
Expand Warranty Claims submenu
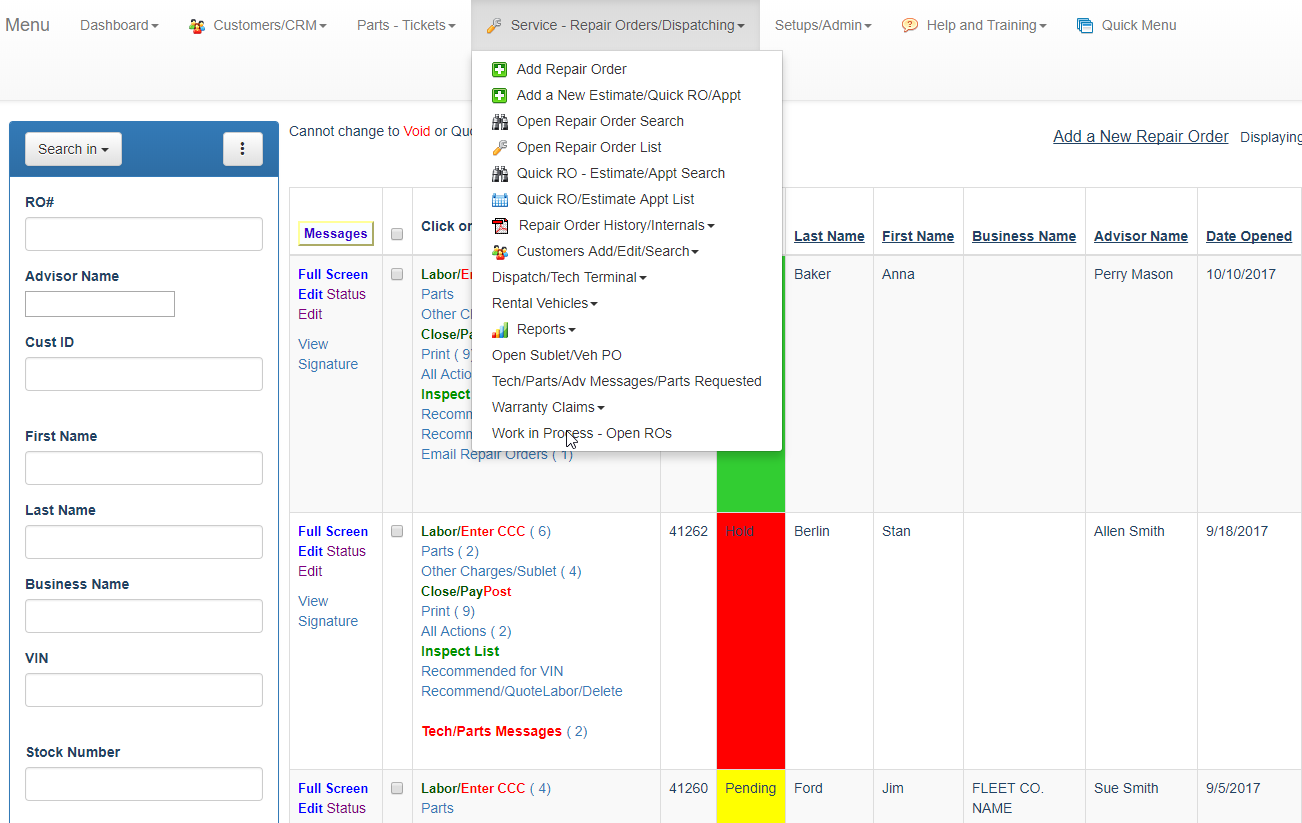[x=548, y=407]
